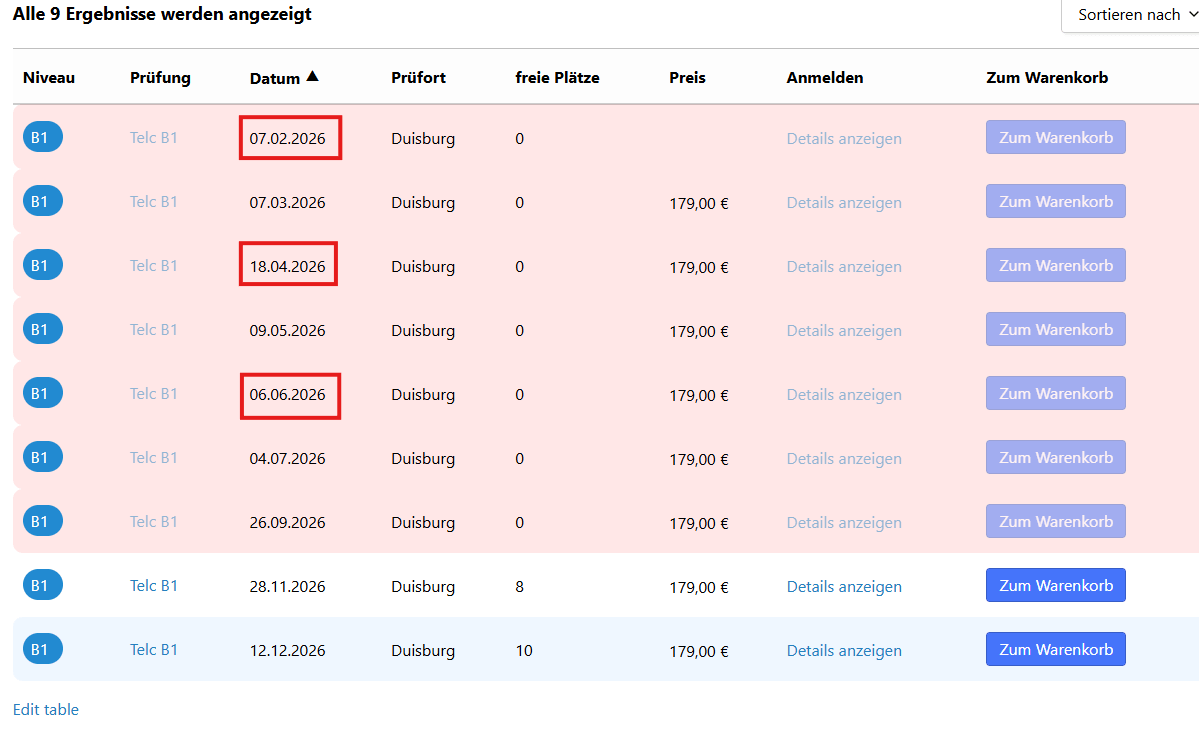This screenshot has height=734, width=1199.
Task: Add the 28.11.2026 exam to Warenkorb
Action: point(1055,586)
